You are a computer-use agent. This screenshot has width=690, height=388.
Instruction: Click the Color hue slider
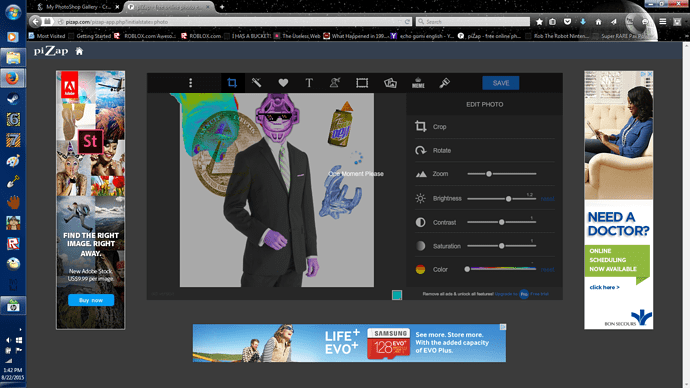tap(501, 269)
